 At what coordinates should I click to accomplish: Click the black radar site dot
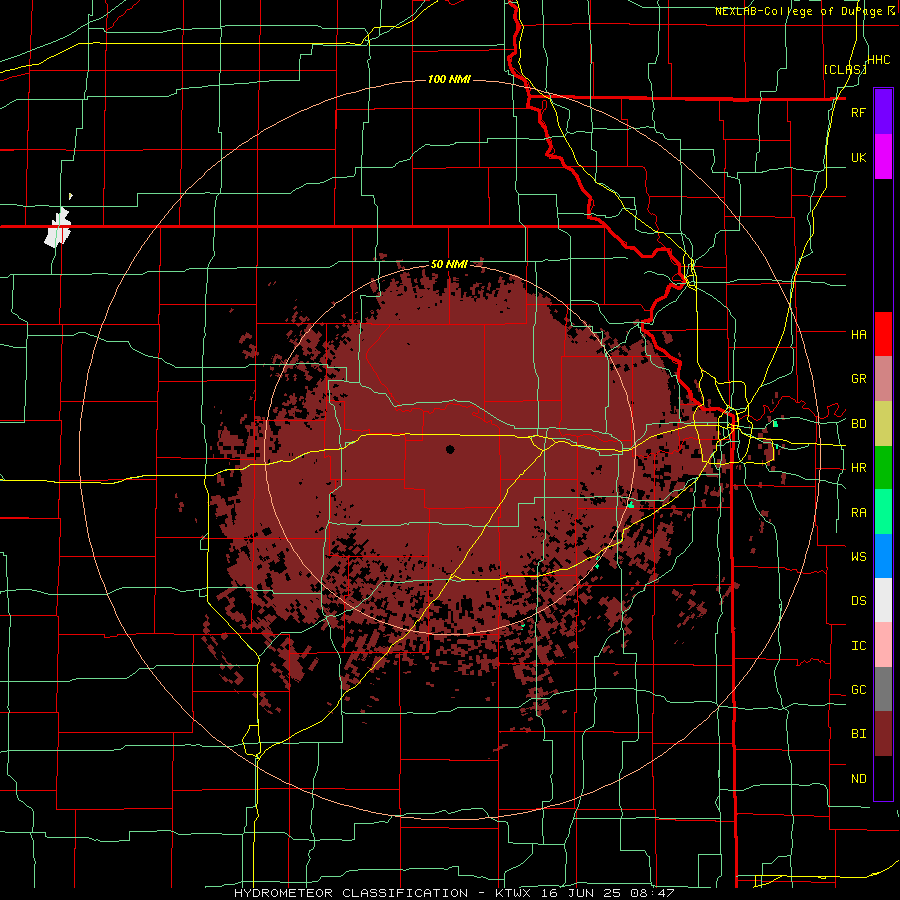(x=450, y=449)
